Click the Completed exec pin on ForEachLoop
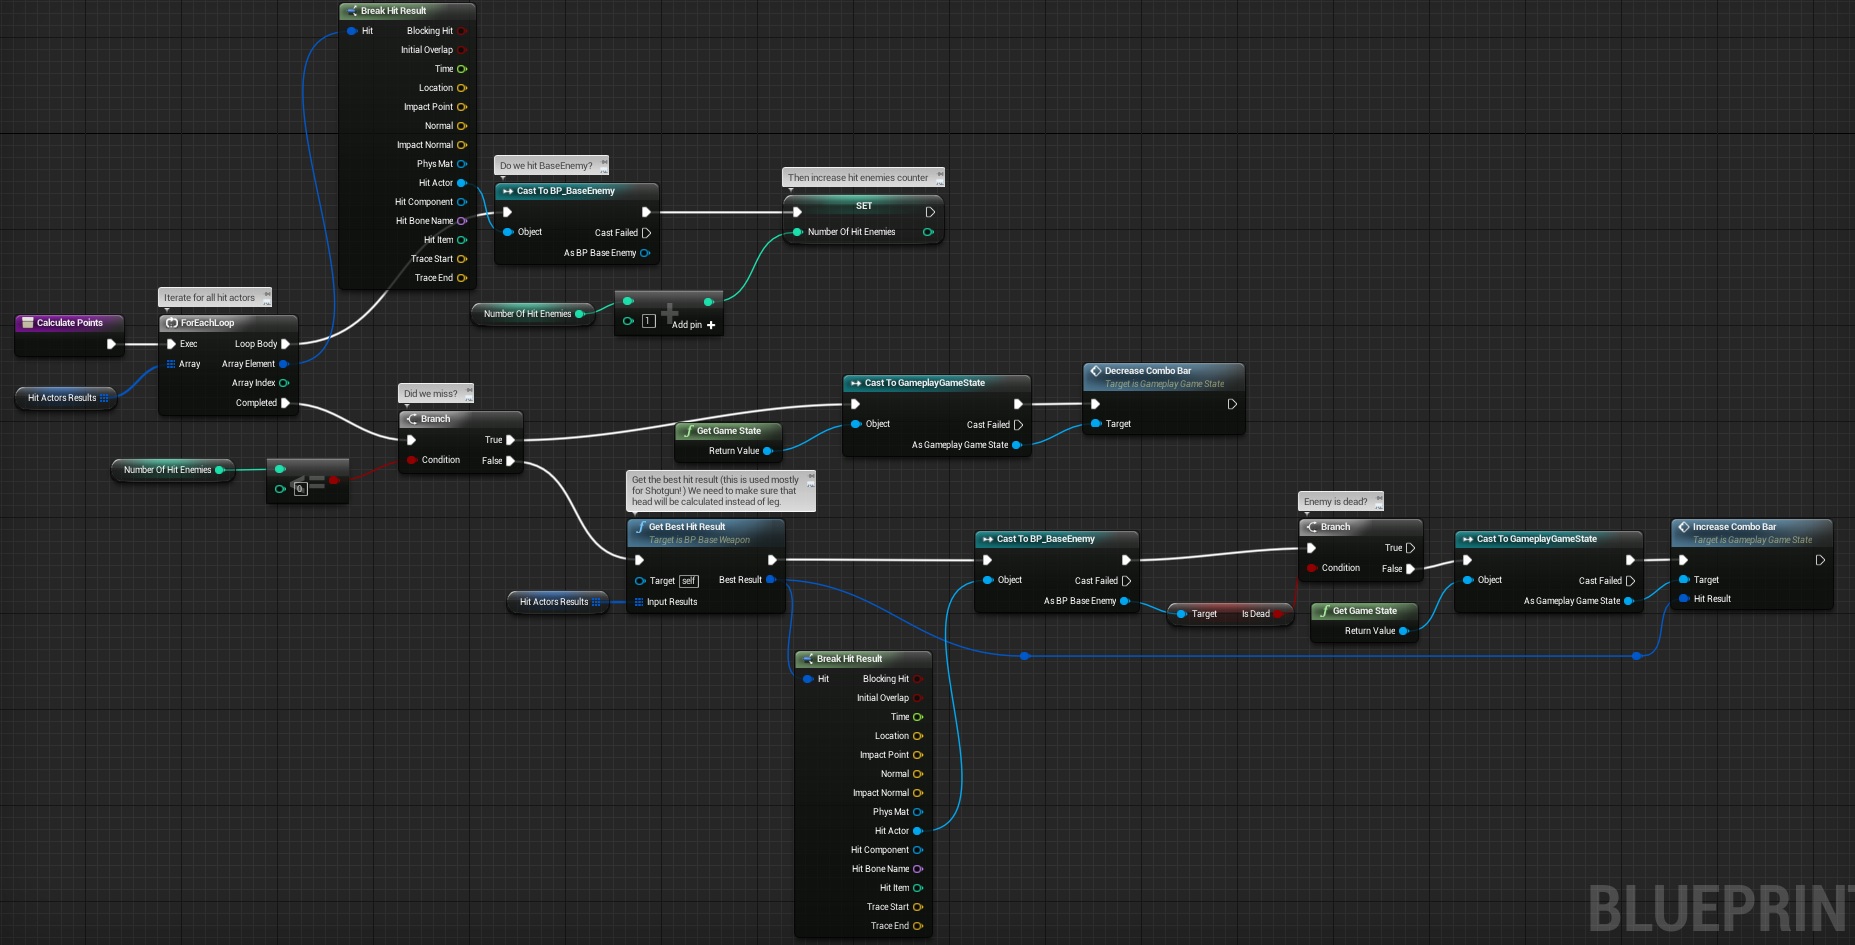 (285, 403)
